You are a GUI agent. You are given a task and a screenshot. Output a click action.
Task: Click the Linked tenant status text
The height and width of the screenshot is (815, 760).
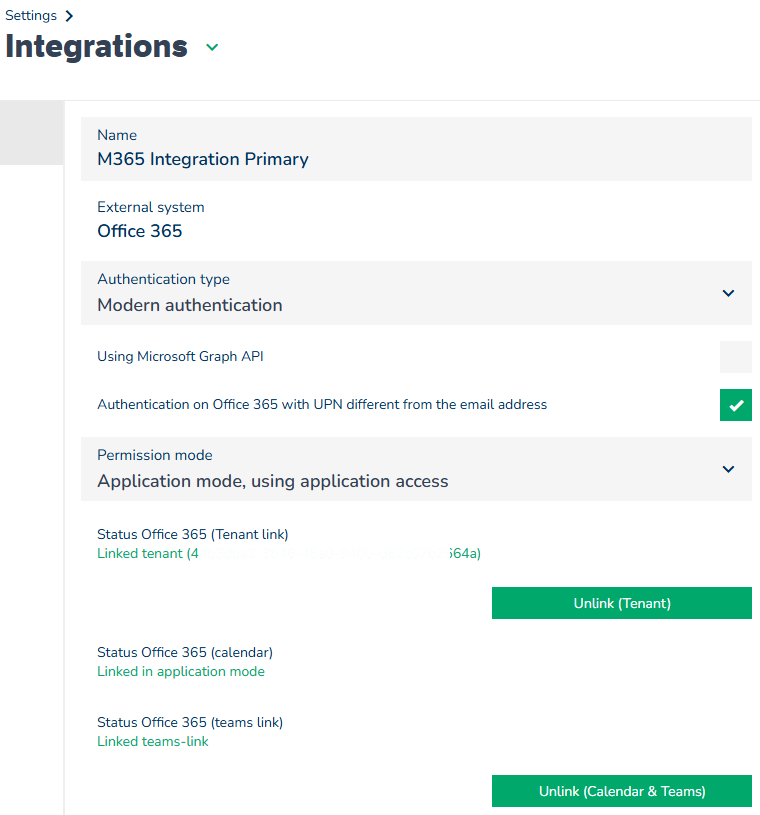[288, 554]
